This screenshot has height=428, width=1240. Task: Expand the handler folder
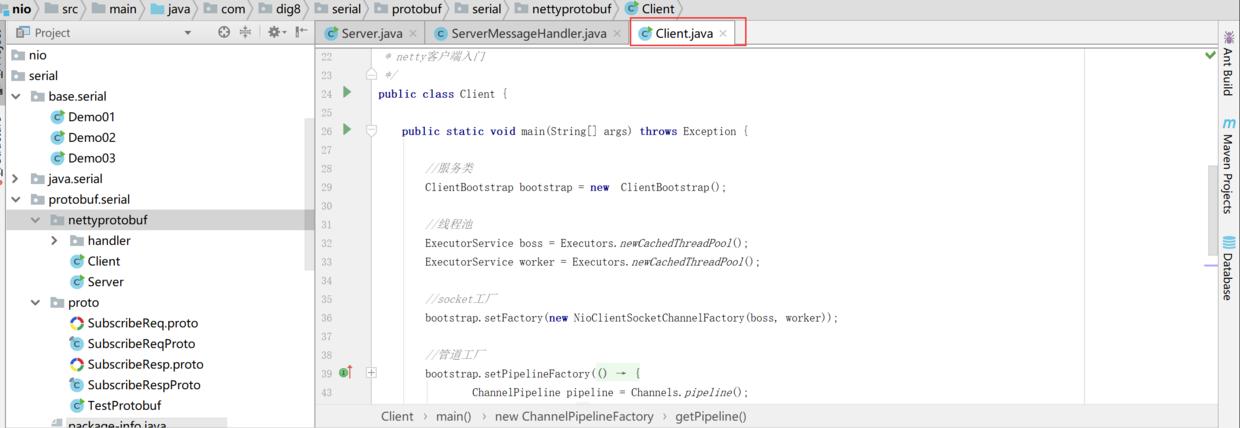54,241
